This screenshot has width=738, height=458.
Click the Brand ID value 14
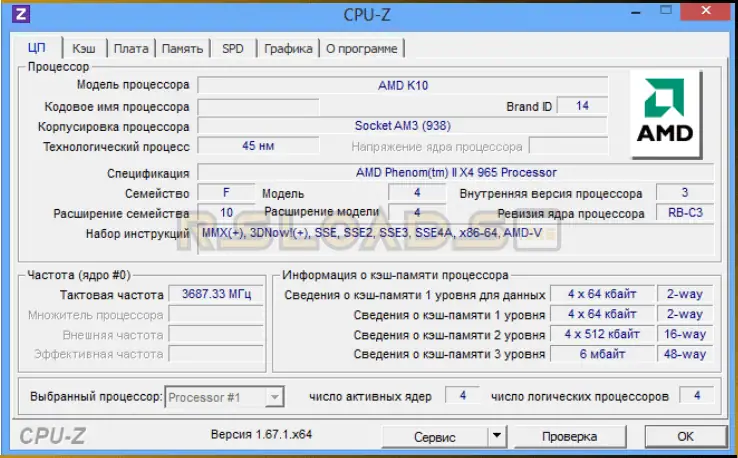tap(582, 106)
